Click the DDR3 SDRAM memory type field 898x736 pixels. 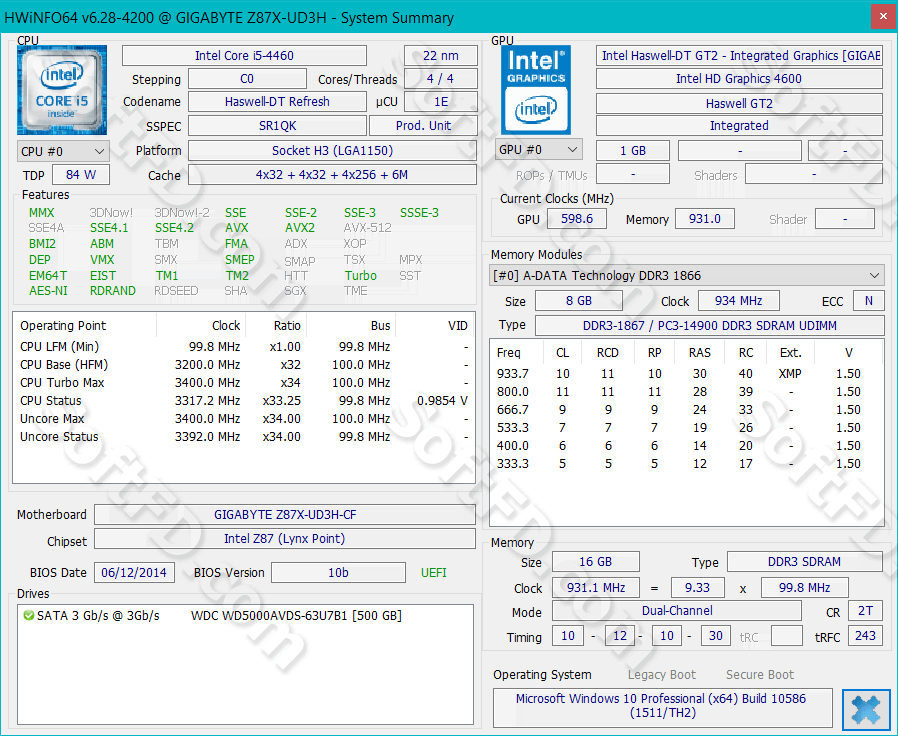pos(805,562)
